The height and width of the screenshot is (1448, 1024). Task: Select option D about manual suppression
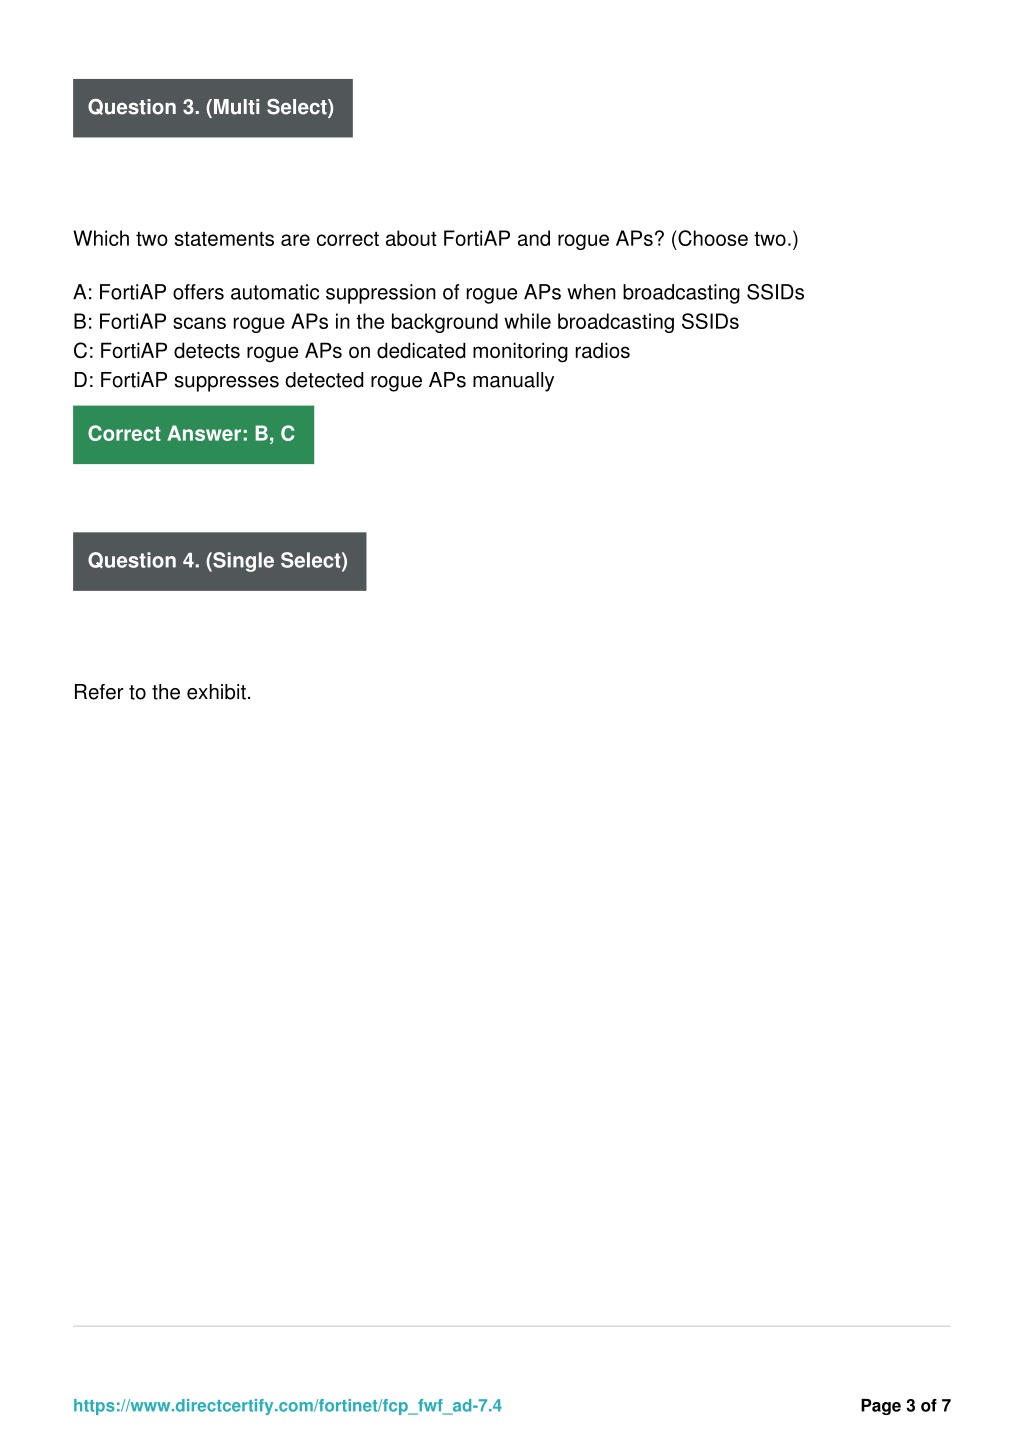[314, 380]
